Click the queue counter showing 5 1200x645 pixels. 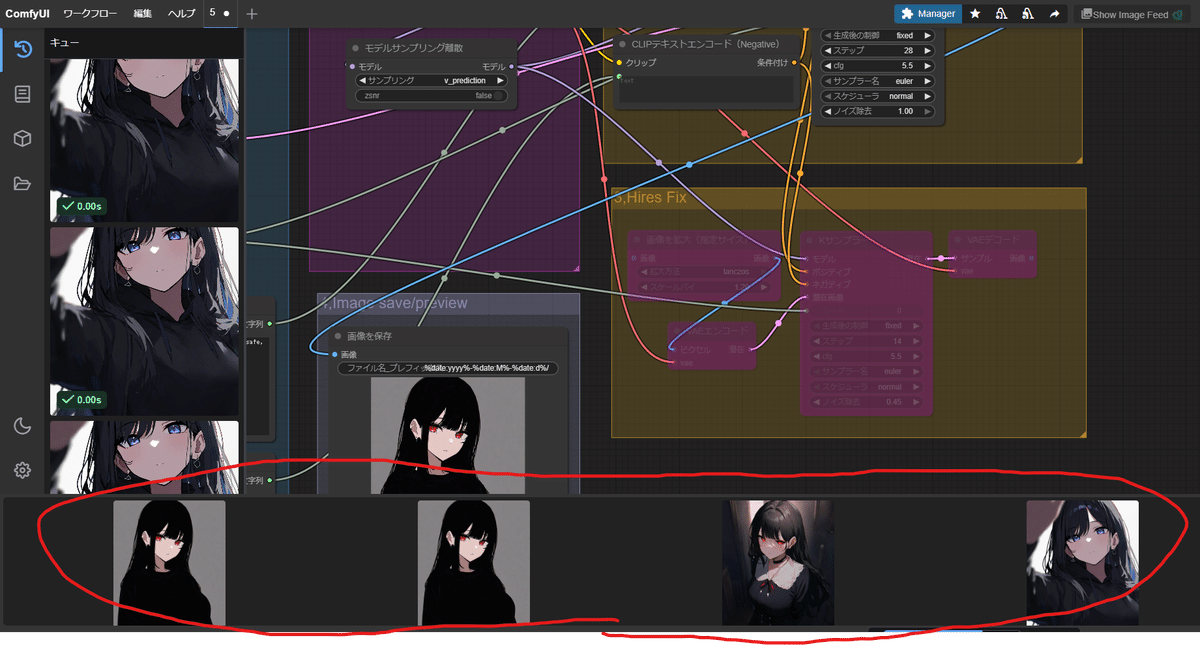point(215,13)
